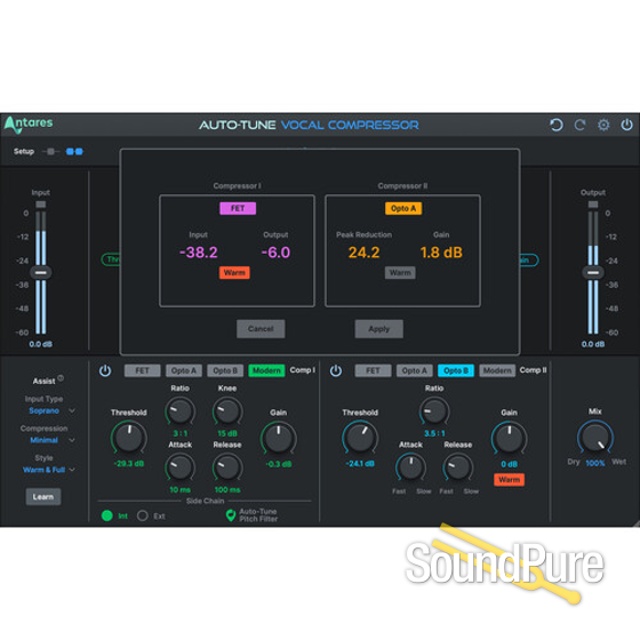
Task: Click Comp II Ratio knob
Action: click(x=434, y=411)
